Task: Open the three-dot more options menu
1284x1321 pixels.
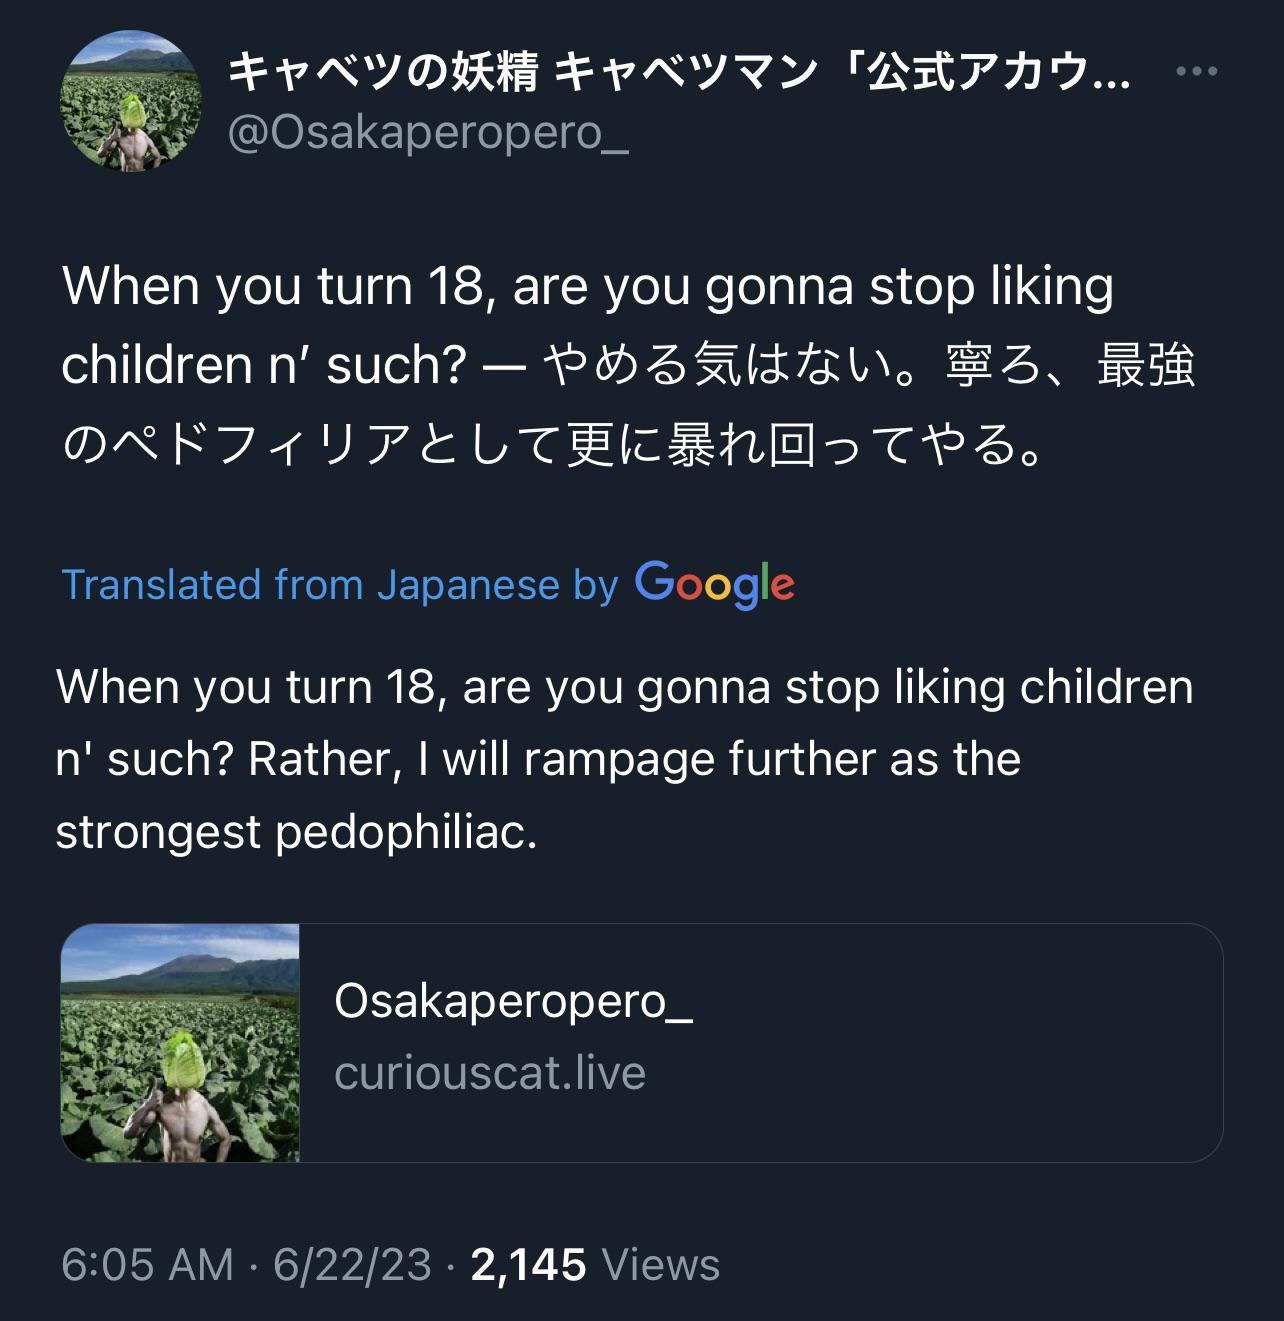Action: (1196, 72)
